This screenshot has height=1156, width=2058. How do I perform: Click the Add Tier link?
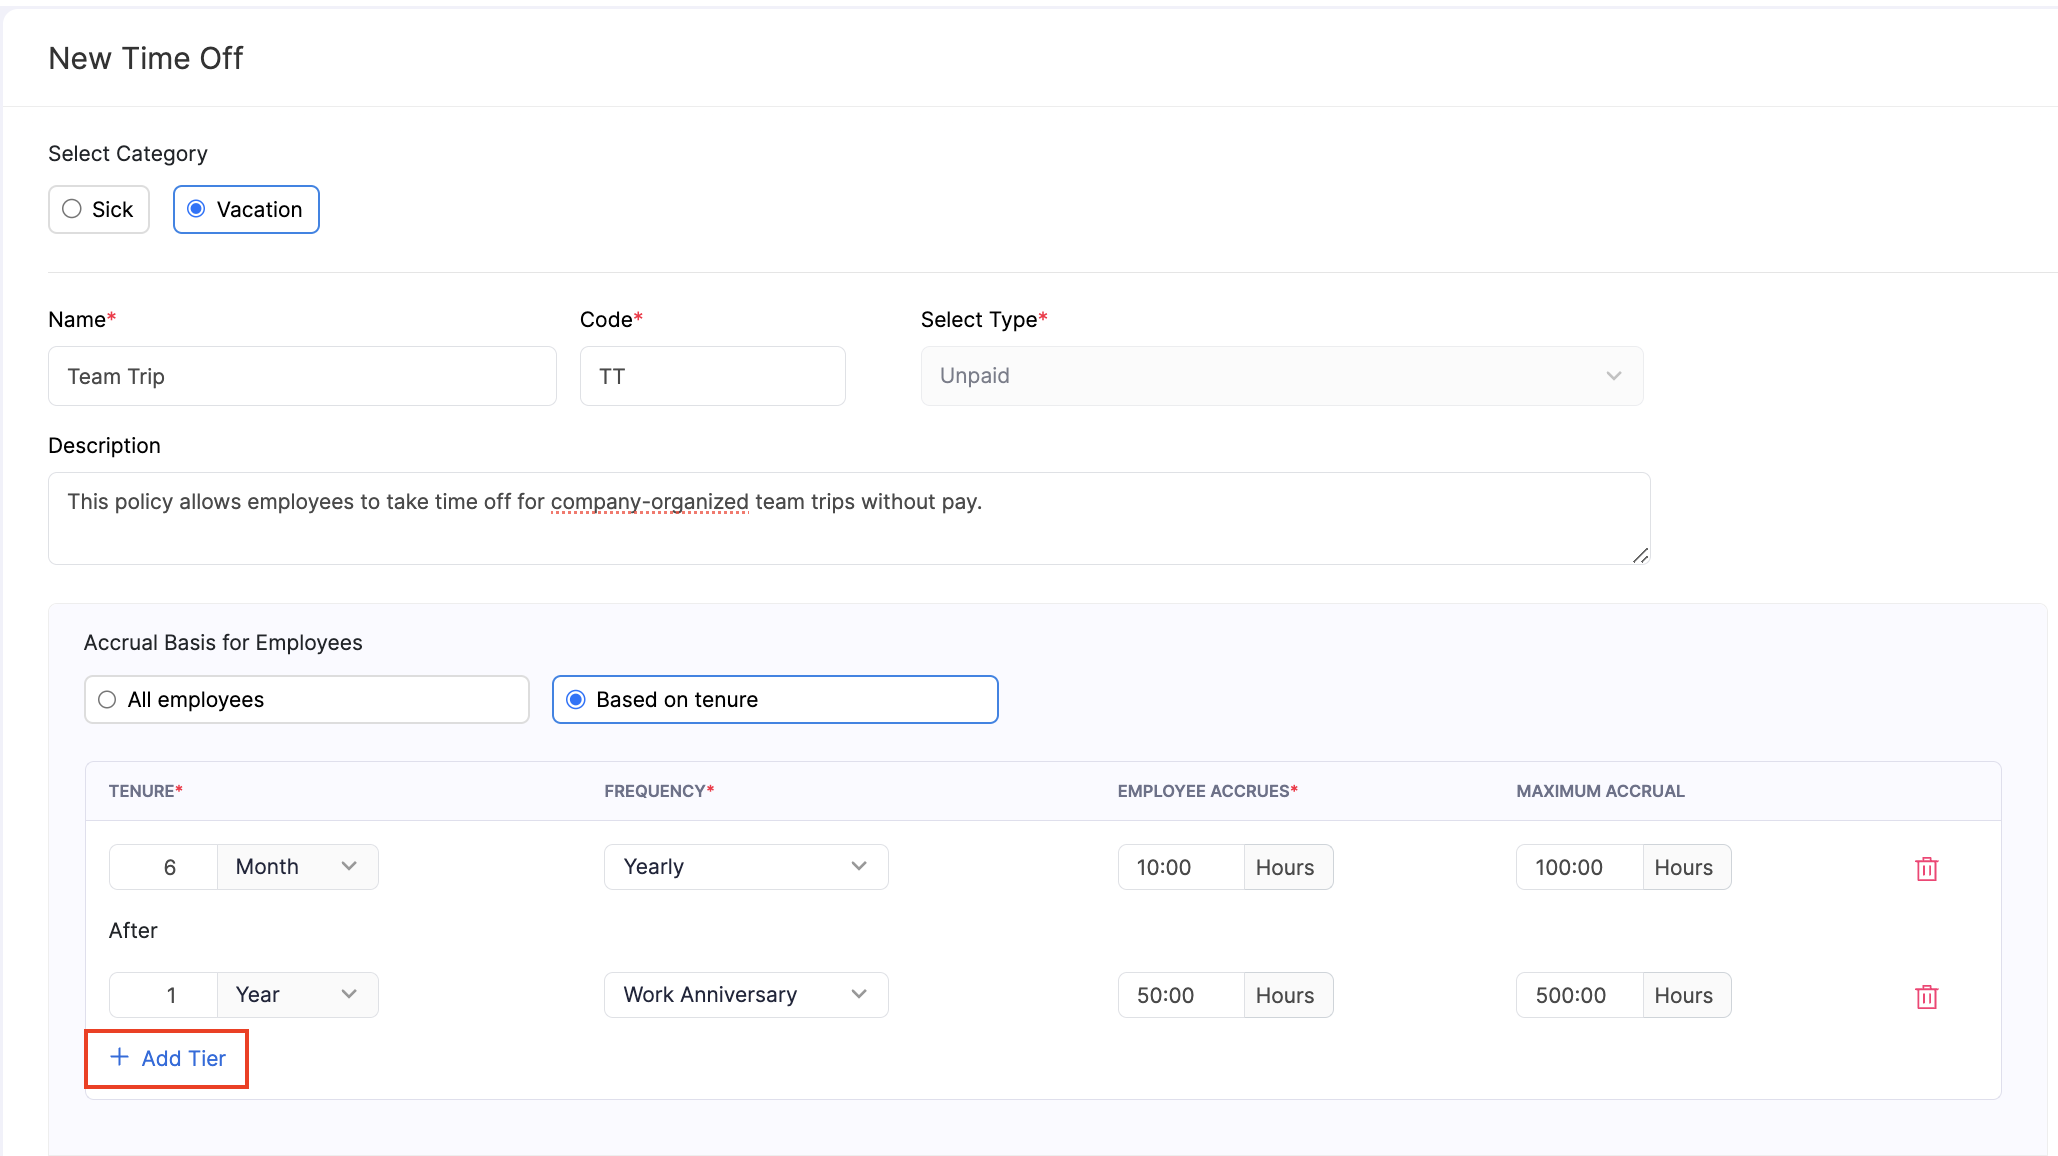coord(183,1058)
